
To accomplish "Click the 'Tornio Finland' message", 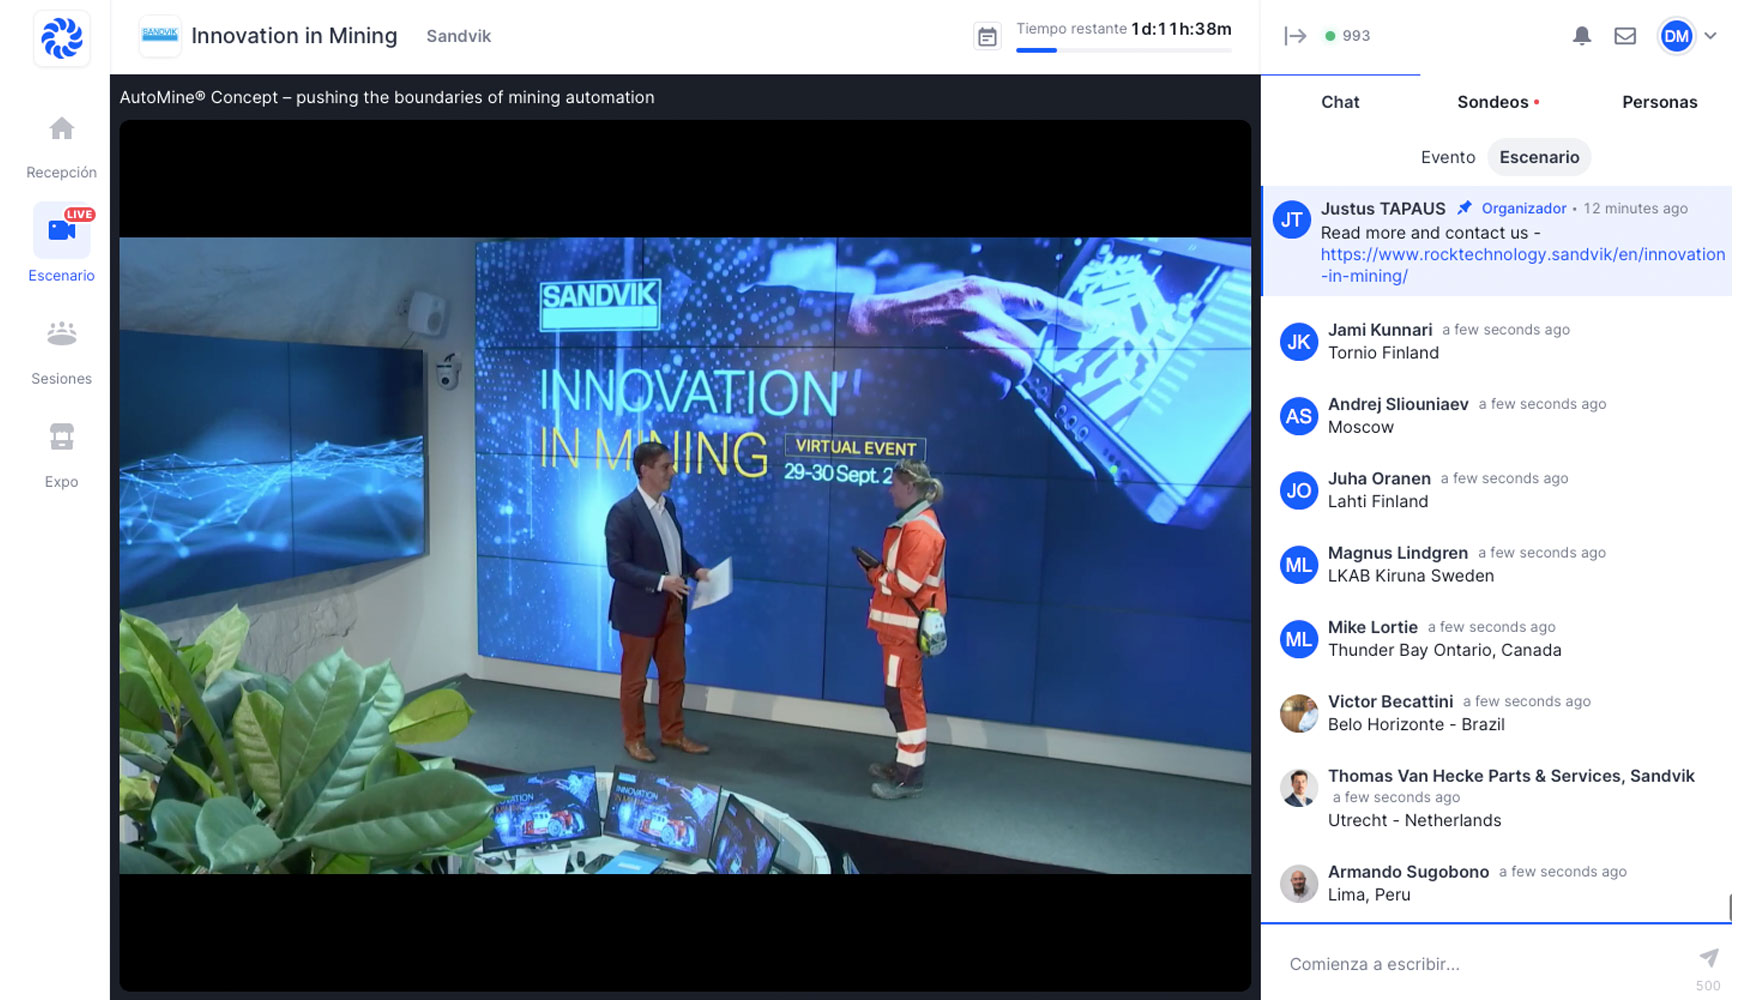I will click(x=1383, y=353).
